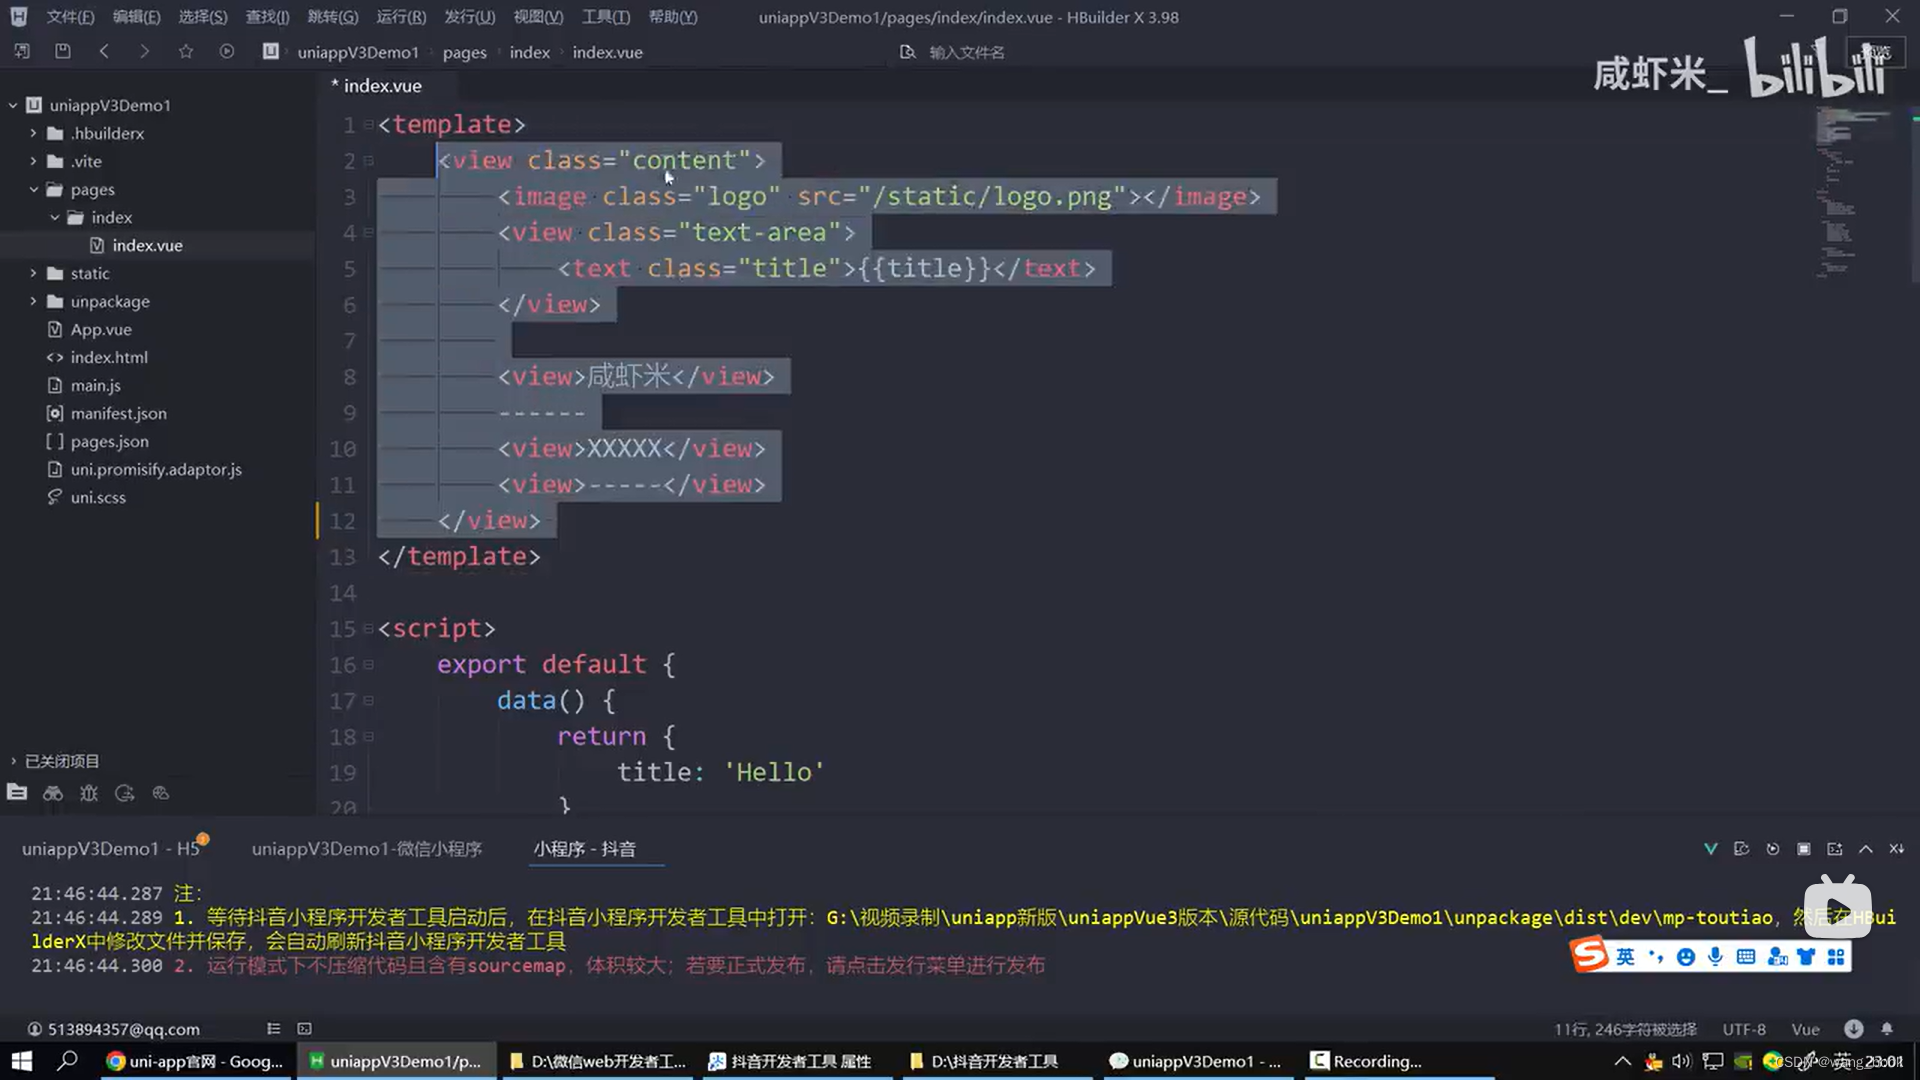Change the UTF-8 encoding in status bar
The height and width of the screenshot is (1080, 1920).
pyautogui.click(x=1744, y=1029)
